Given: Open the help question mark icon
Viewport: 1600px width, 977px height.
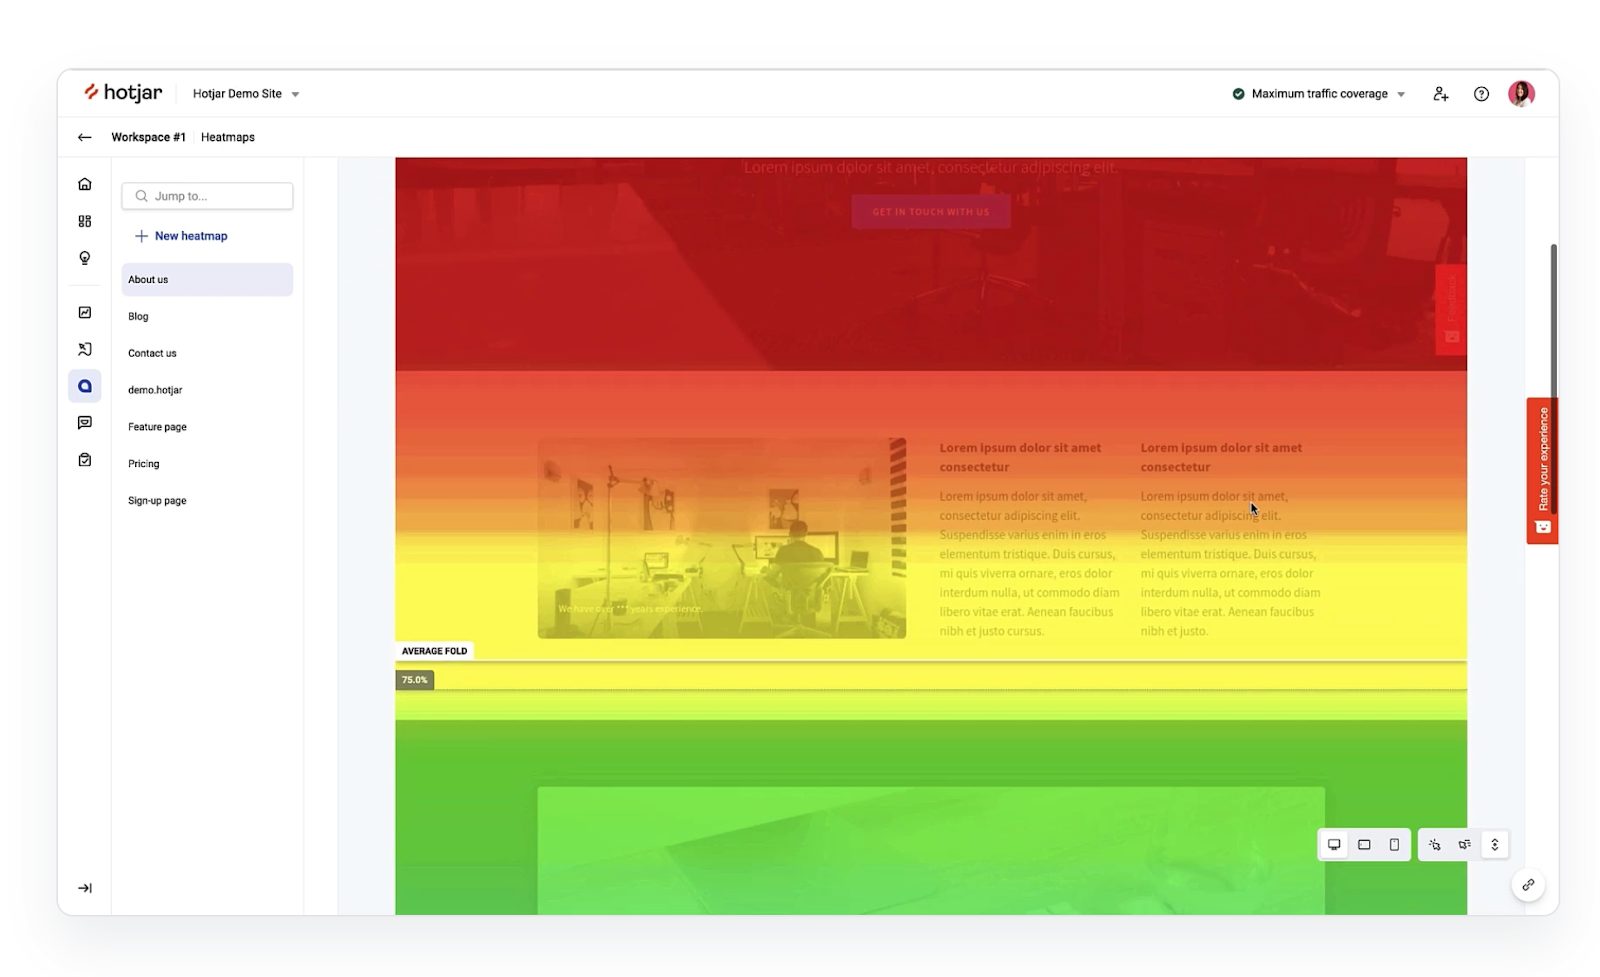Looking at the screenshot, I should (x=1481, y=94).
